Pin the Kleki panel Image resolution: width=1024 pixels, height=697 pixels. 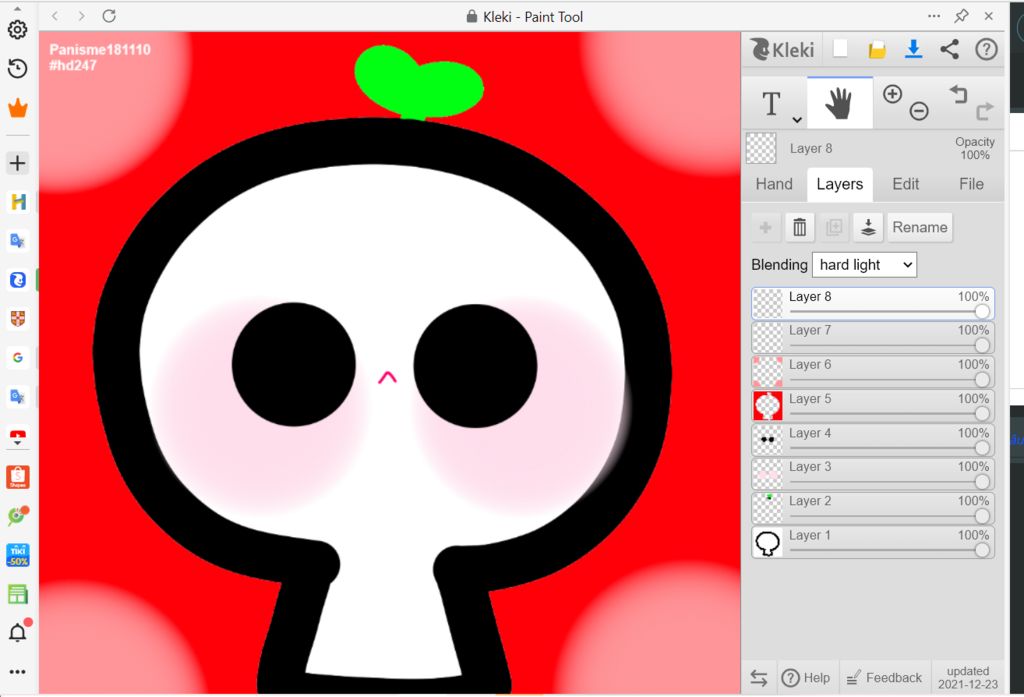point(961,16)
